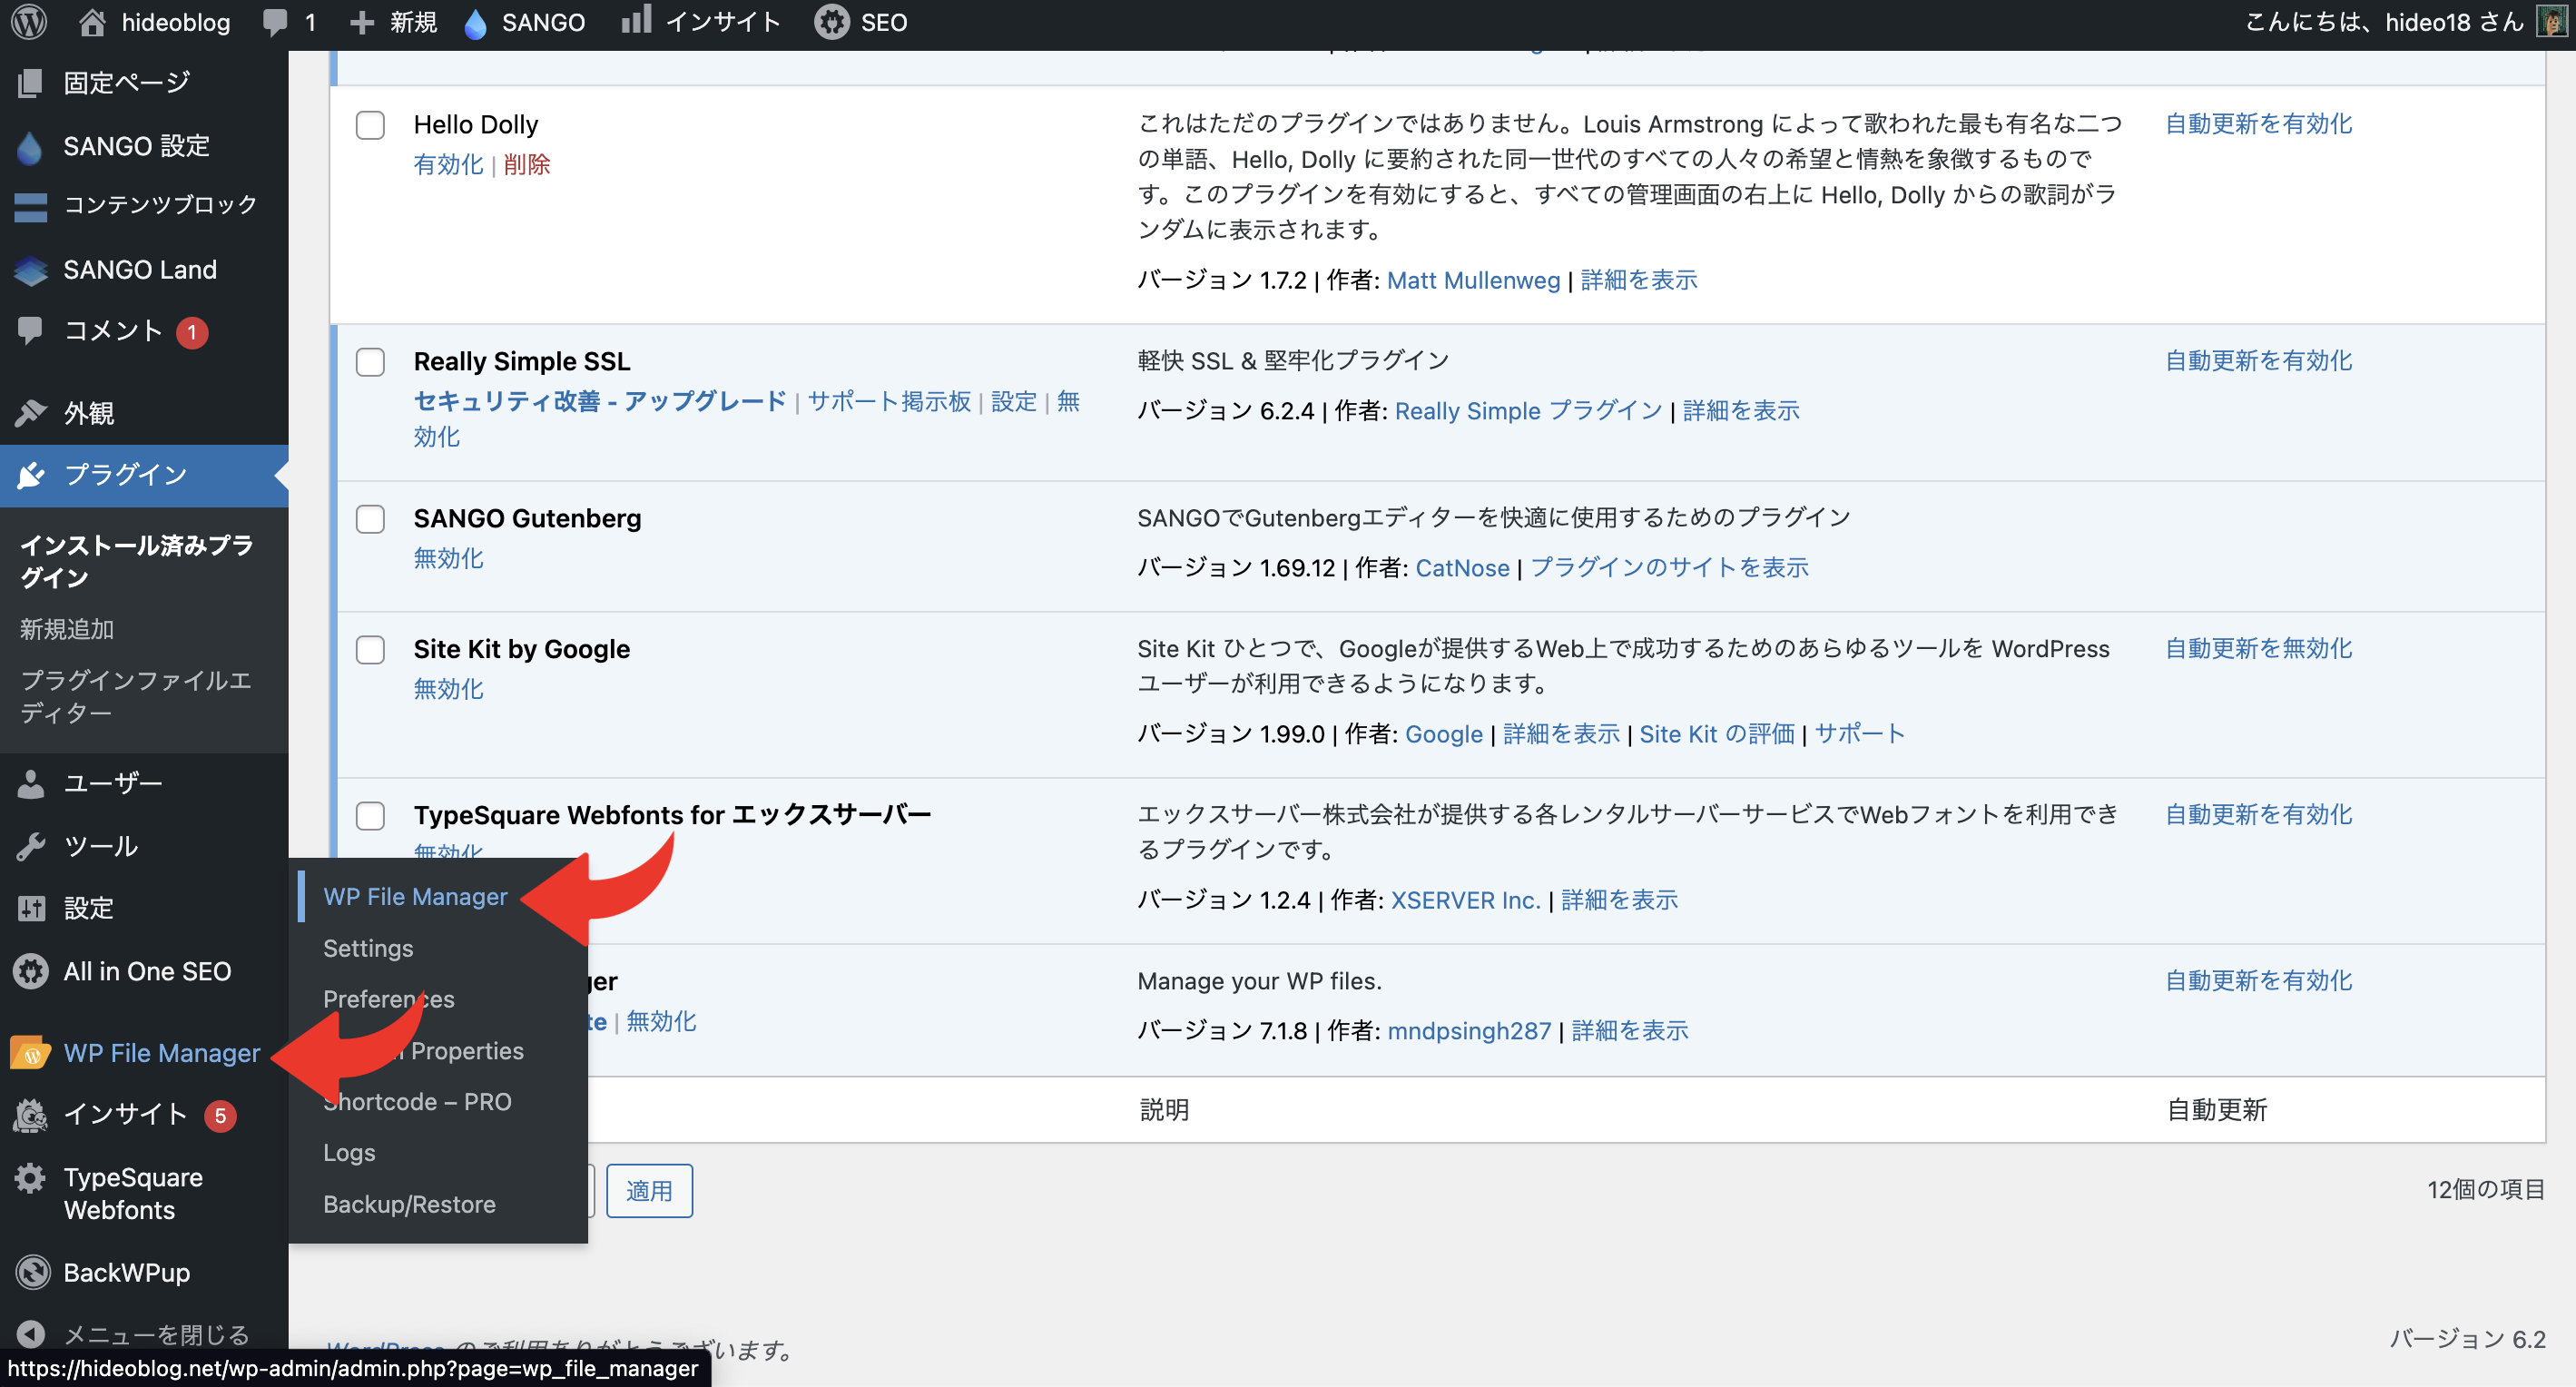Click sidebar インサイト monster icon
This screenshot has width=2576, height=1387.
pos(30,1115)
